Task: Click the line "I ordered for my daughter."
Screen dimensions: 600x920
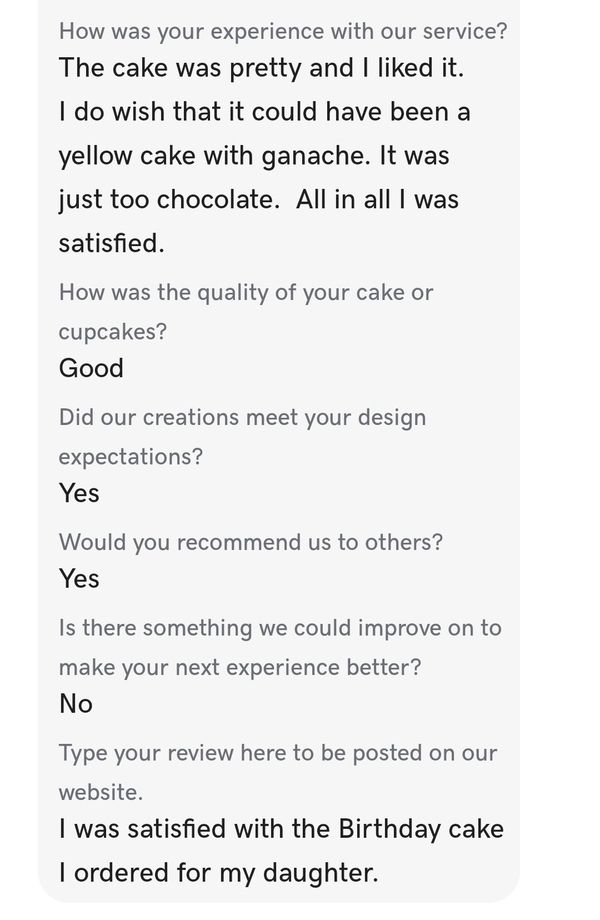Action: click(x=218, y=872)
